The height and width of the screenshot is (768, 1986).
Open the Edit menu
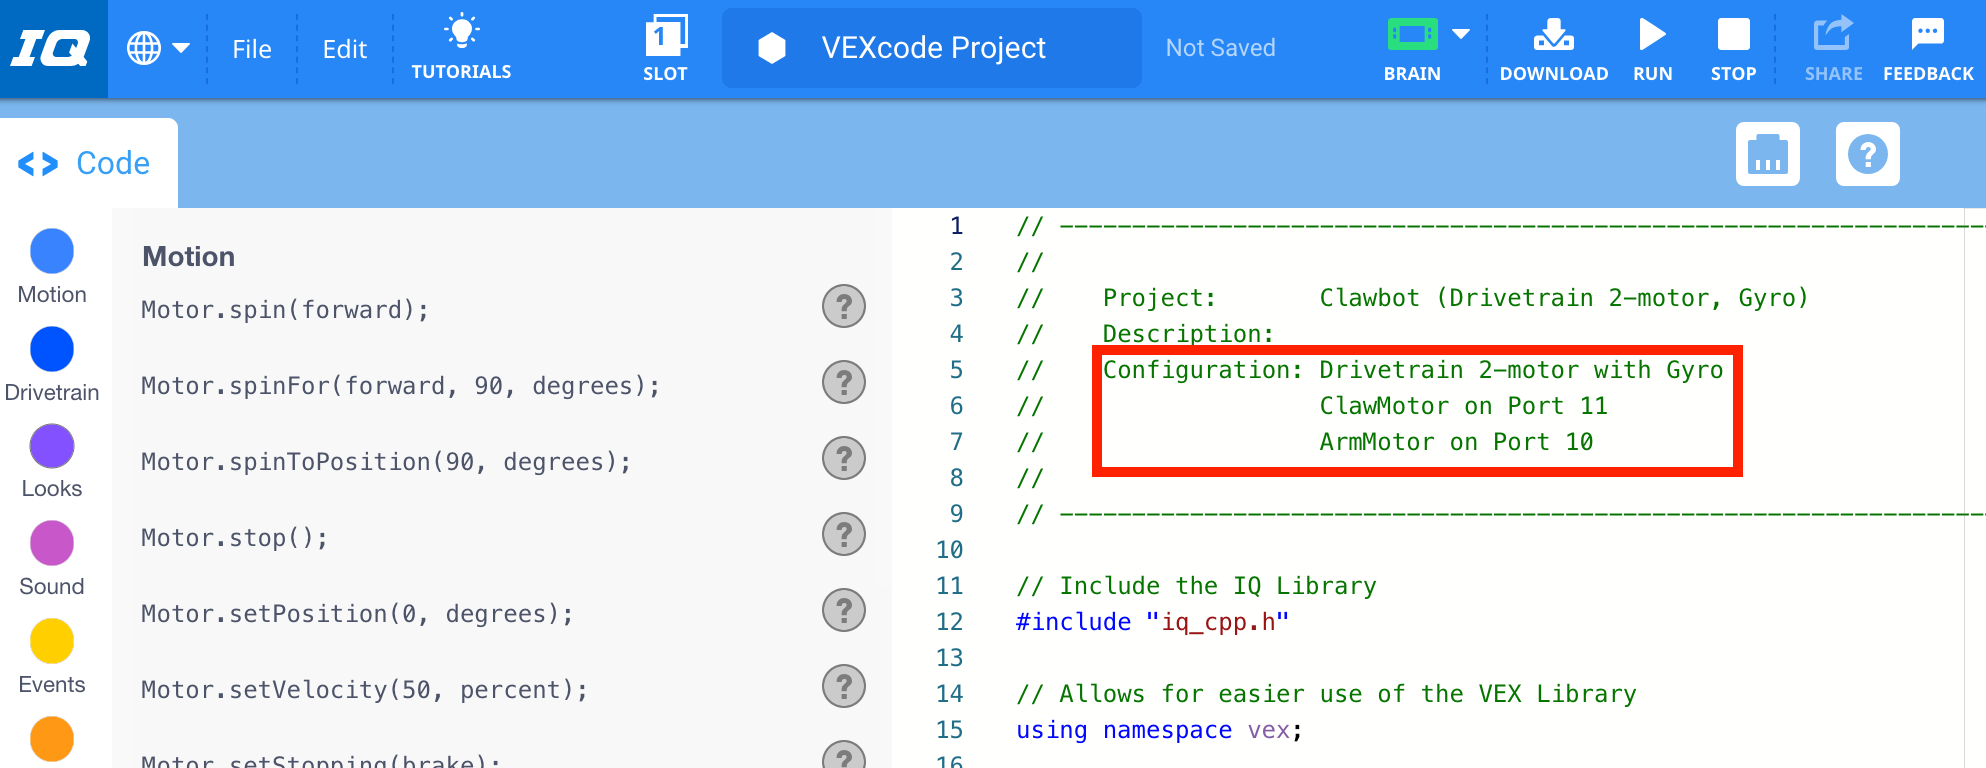[x=344, y=49]
